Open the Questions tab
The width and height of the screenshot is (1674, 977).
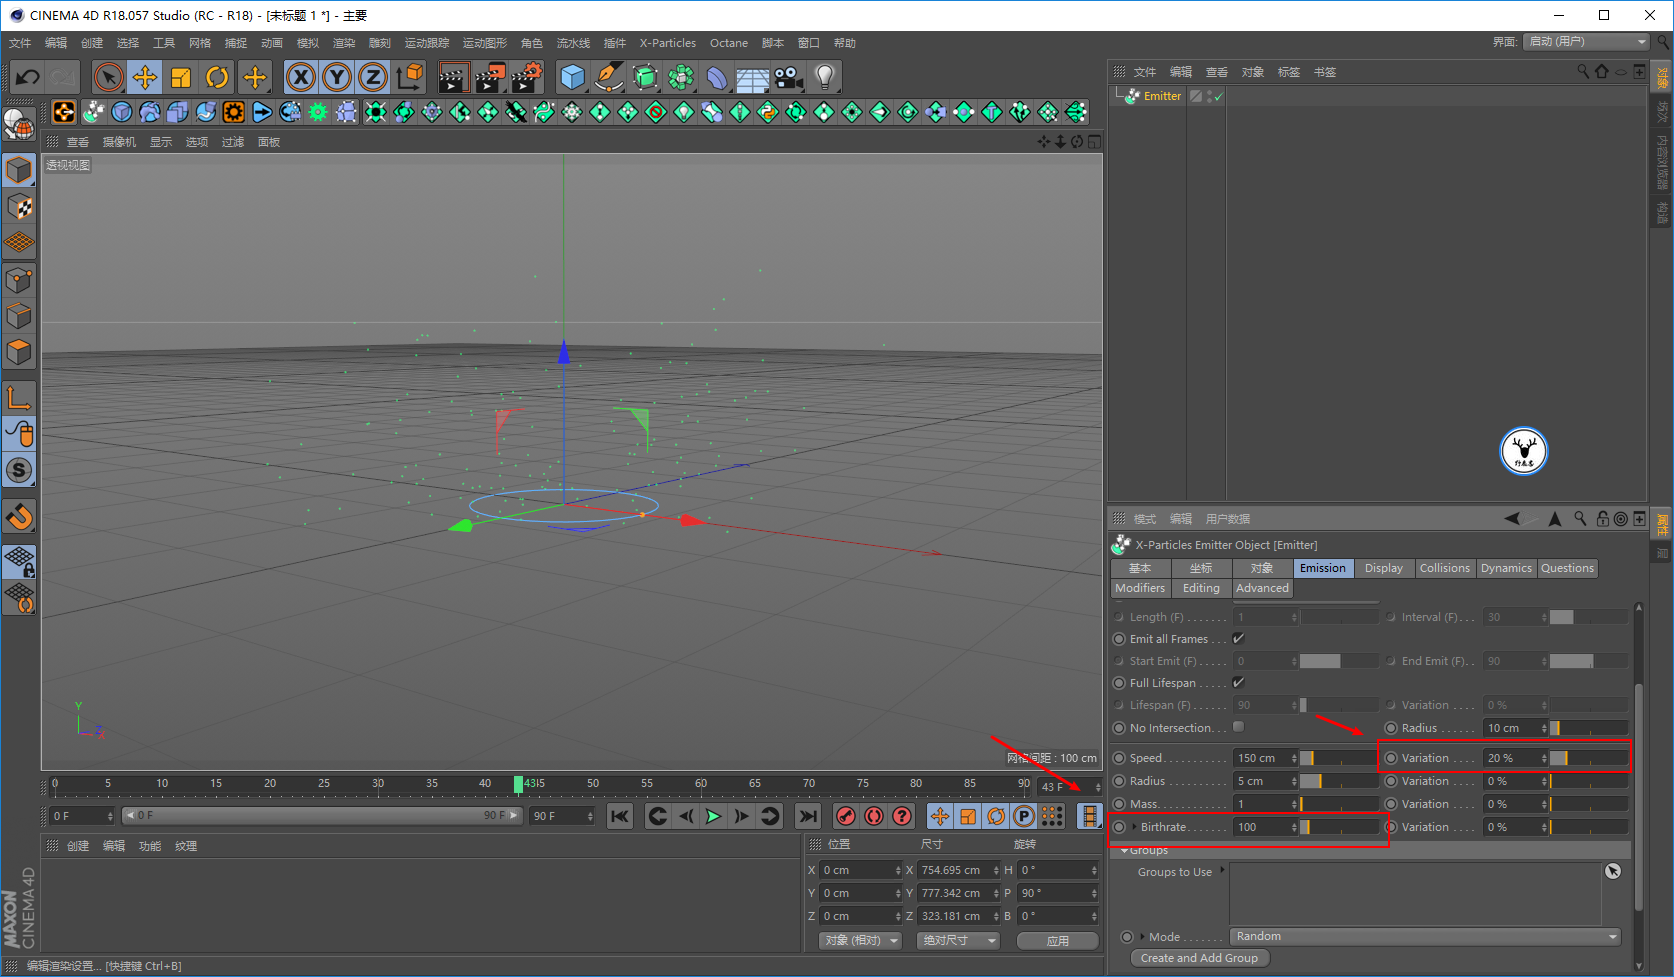[x=1567, y=568]
